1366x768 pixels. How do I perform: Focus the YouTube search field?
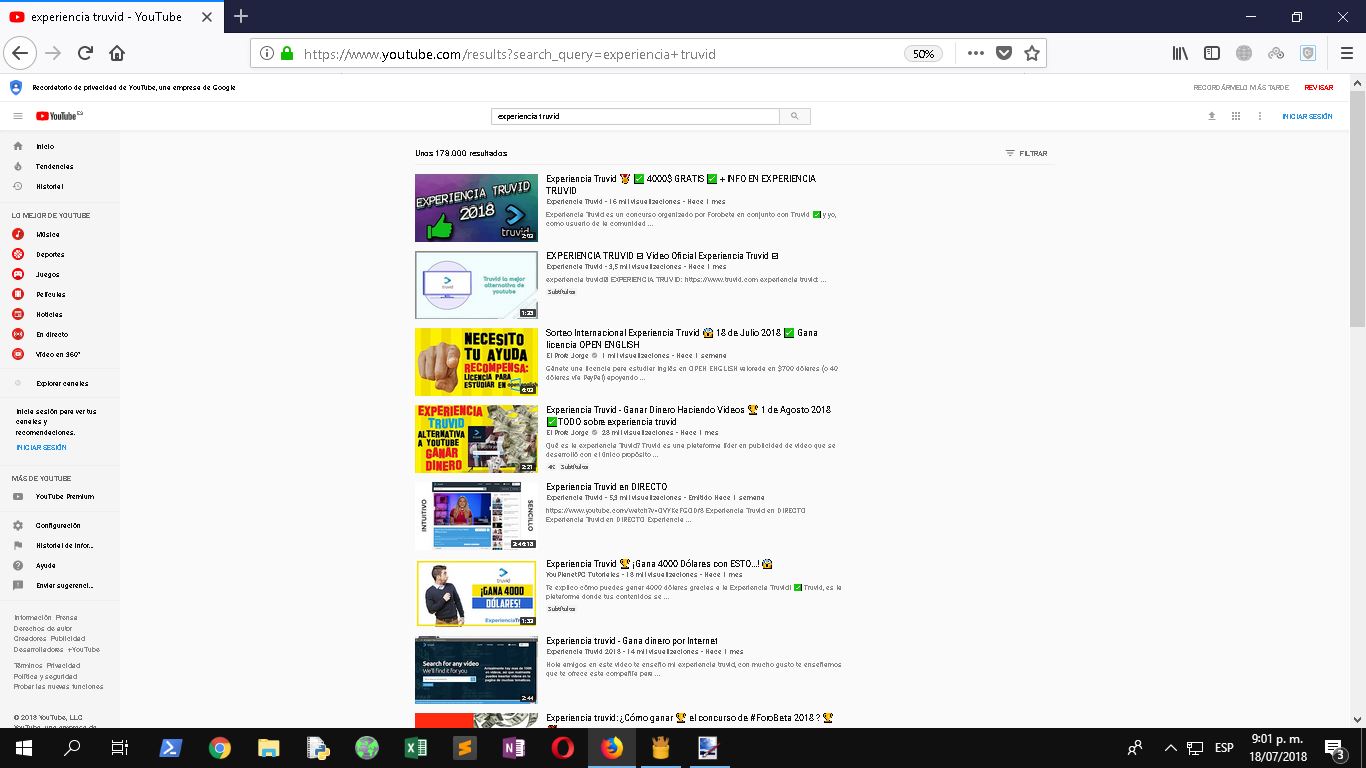point(635,116)
